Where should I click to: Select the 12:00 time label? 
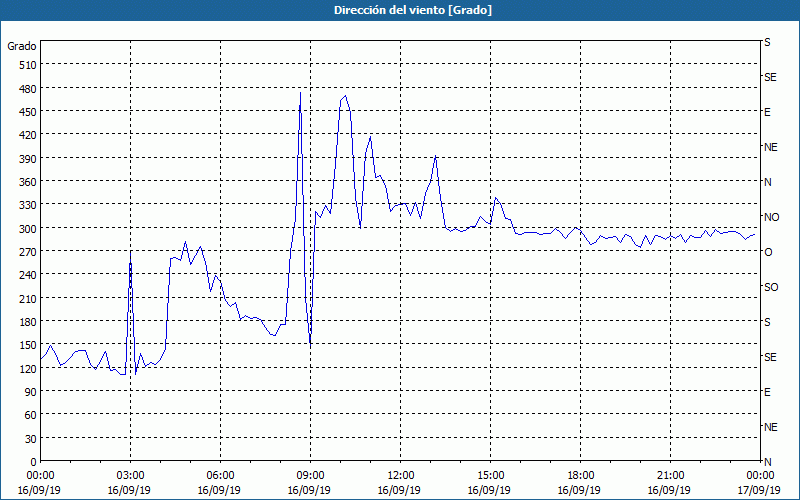pos(400,476)
